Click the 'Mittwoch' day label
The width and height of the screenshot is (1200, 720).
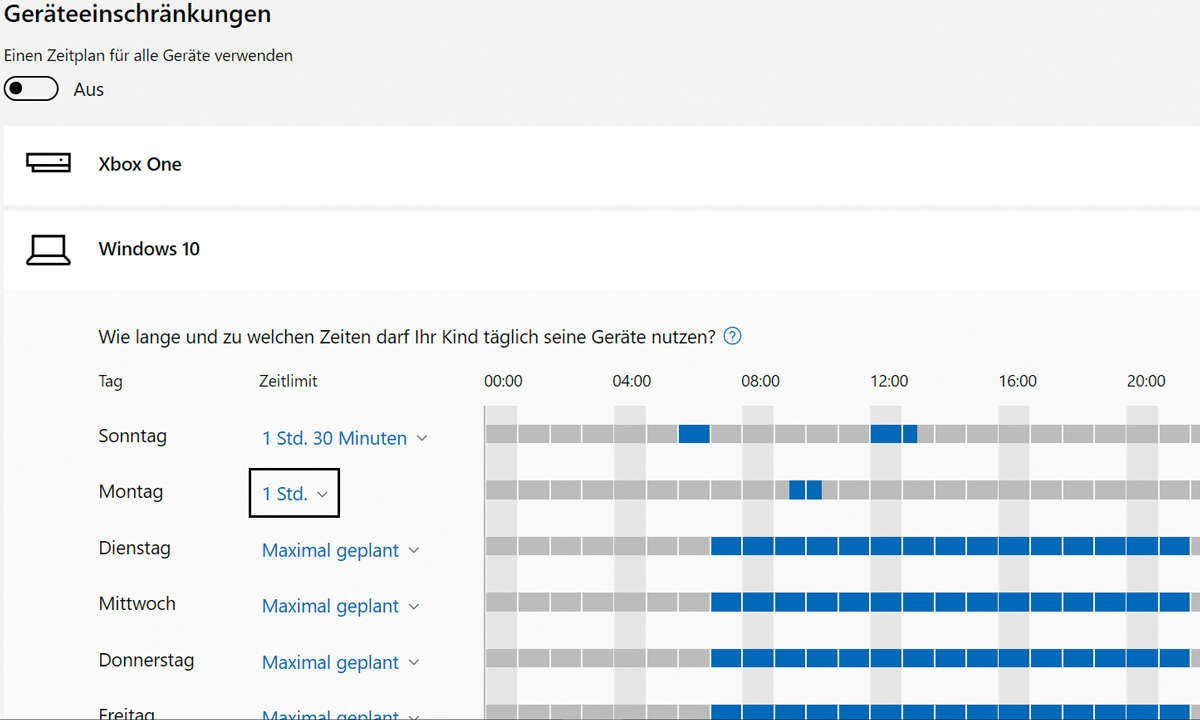[137, 604]
